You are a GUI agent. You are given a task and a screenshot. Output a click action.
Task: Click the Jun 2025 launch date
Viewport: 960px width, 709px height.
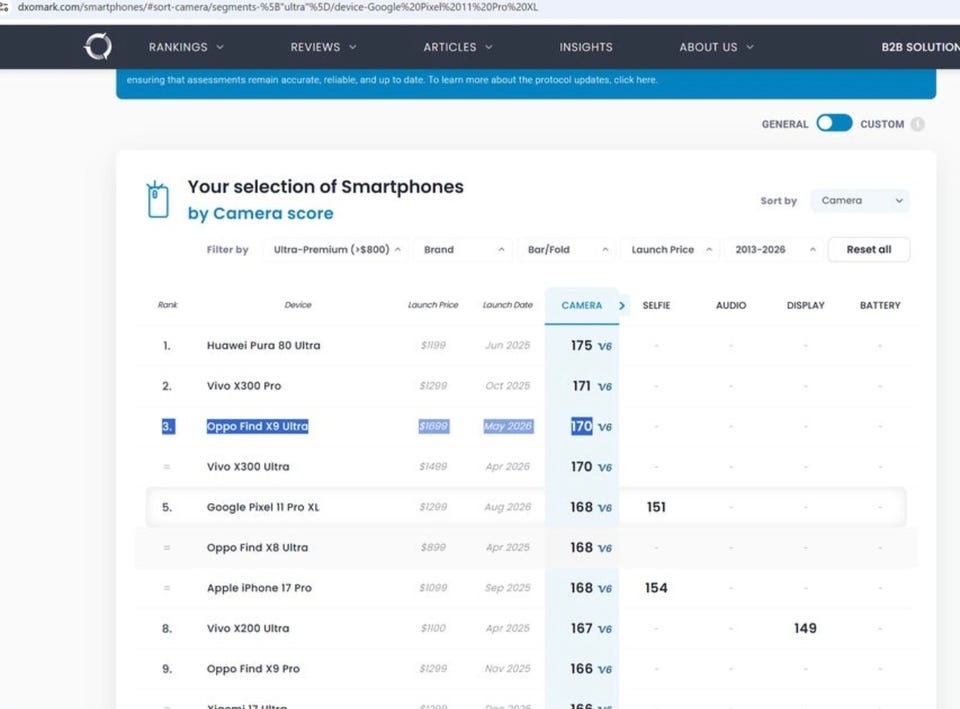coord(508,345)
